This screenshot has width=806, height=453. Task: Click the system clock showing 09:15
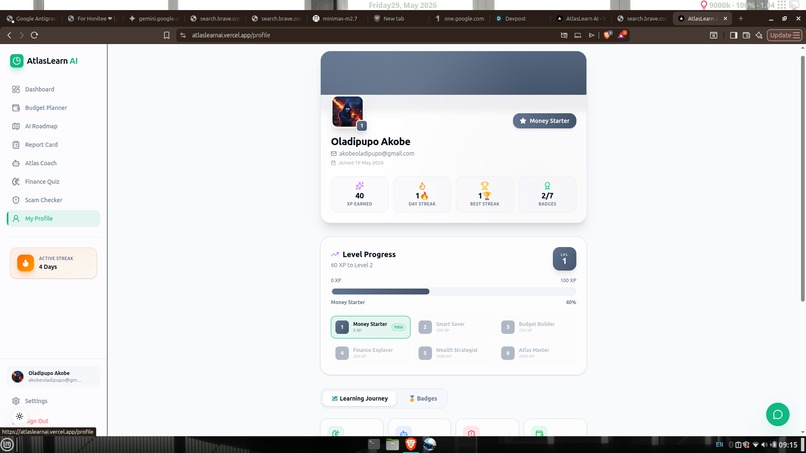787,445
